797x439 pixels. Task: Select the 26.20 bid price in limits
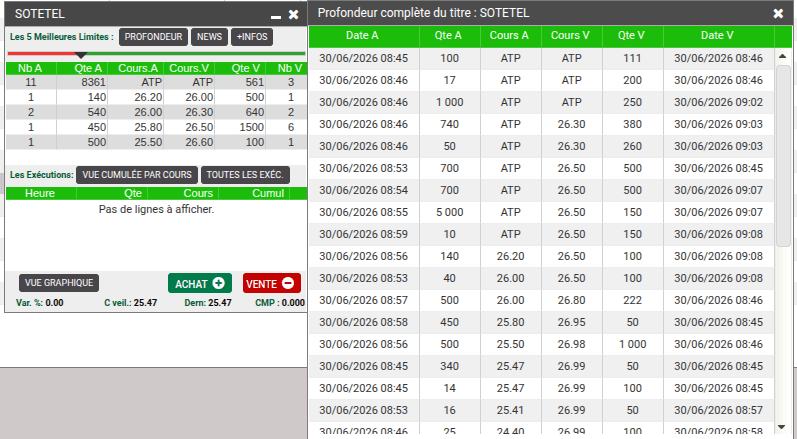coord(148,97)
